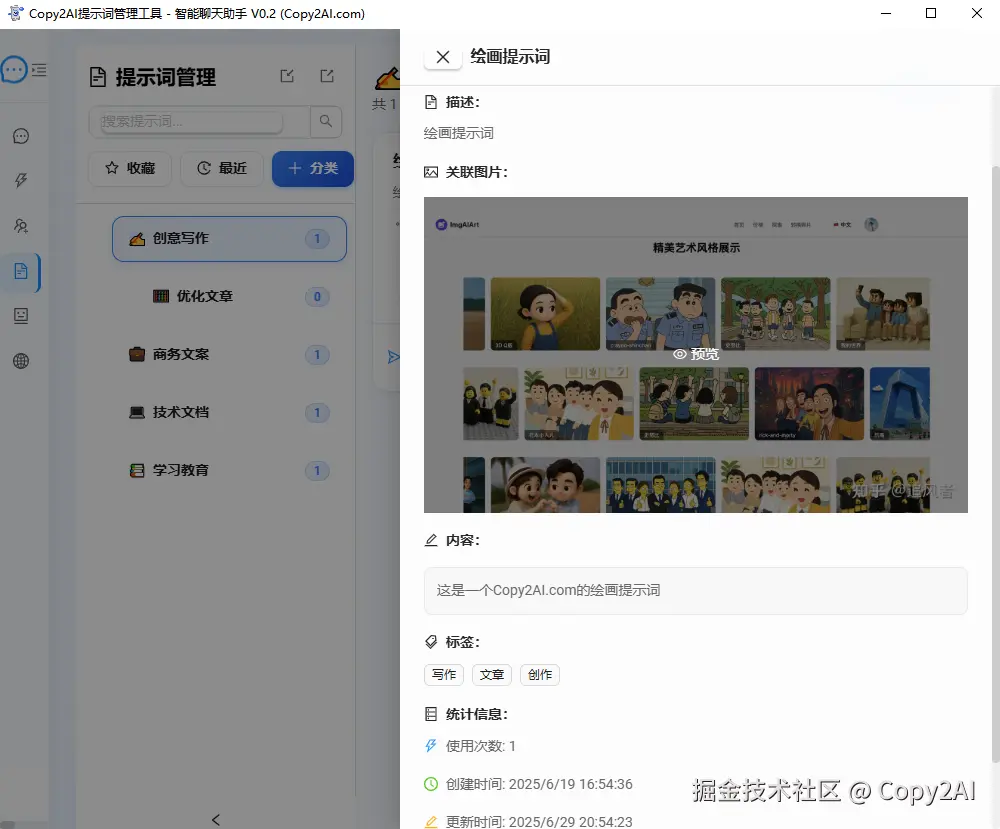This screenshot has width=1000, height=829.
Task: Show favorites with the 收藏 button
Action: click(x=130, y=168)
